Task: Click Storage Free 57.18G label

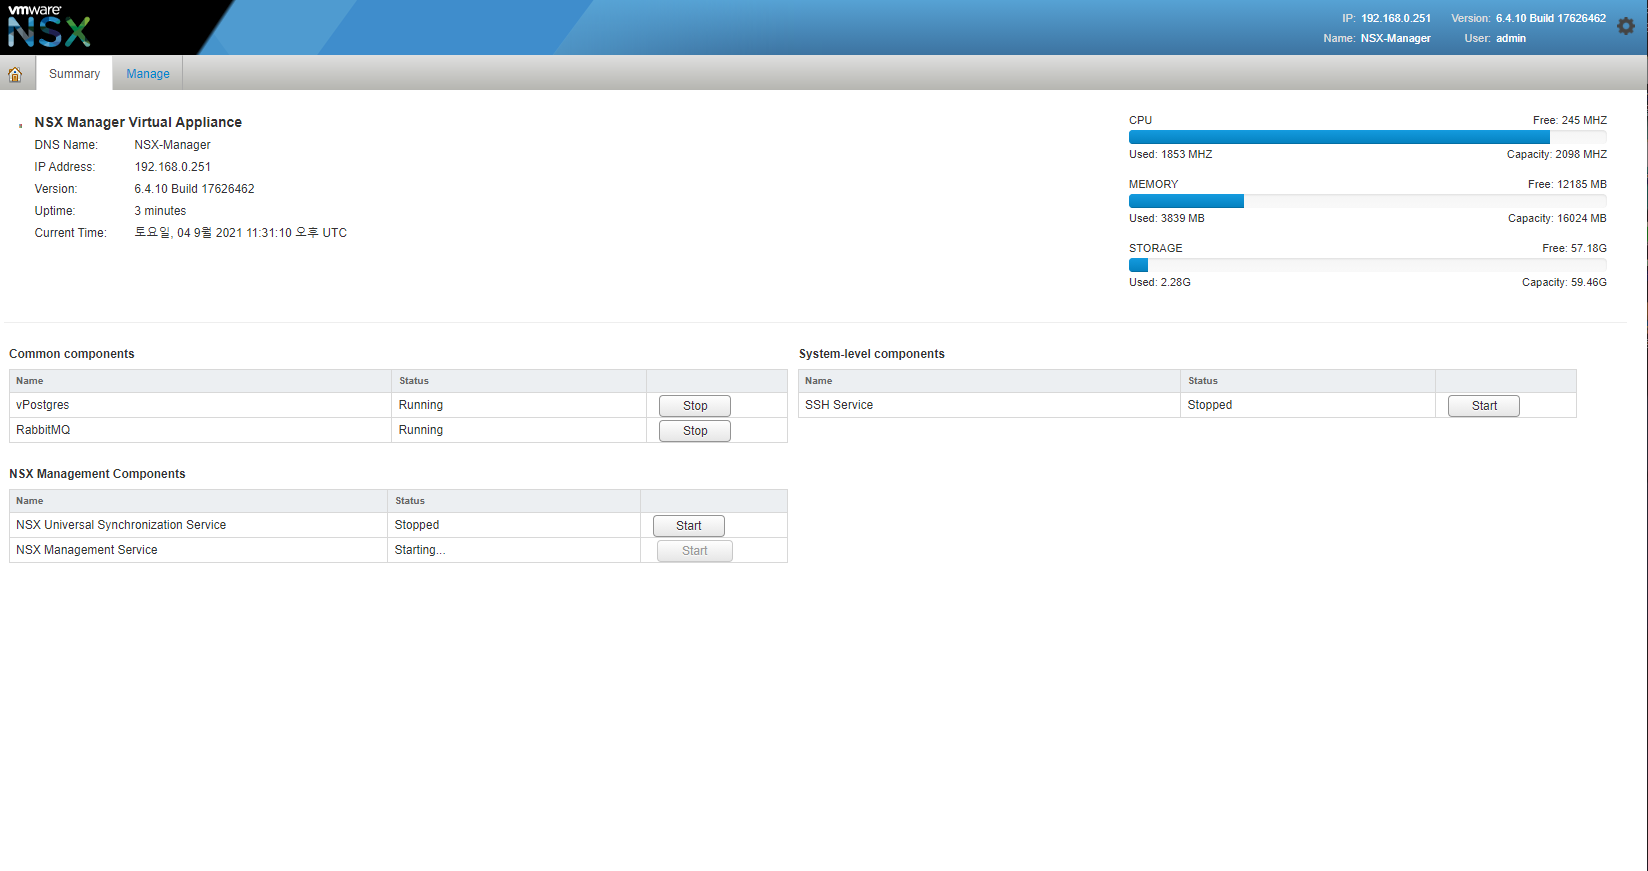Action: pyautogui.click(x=1574, y=248)
